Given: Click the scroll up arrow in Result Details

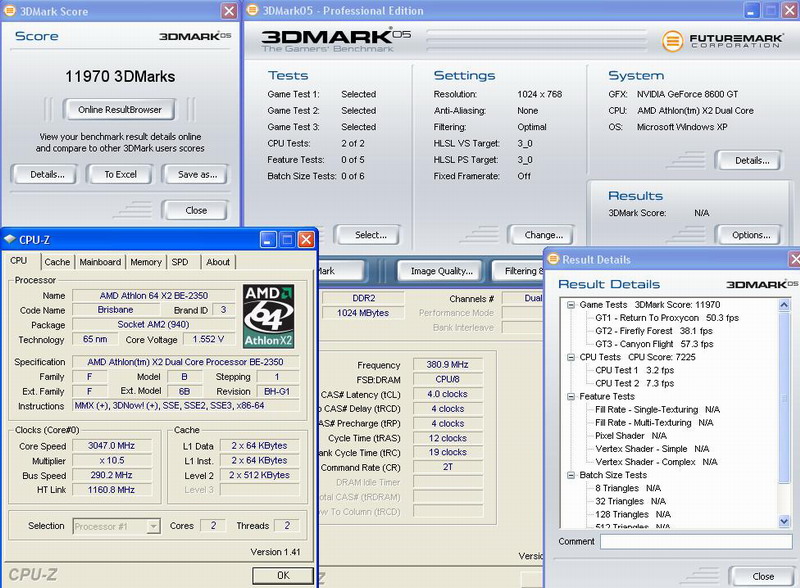Looking at the screenshot, I should click(x=784, y=305).
